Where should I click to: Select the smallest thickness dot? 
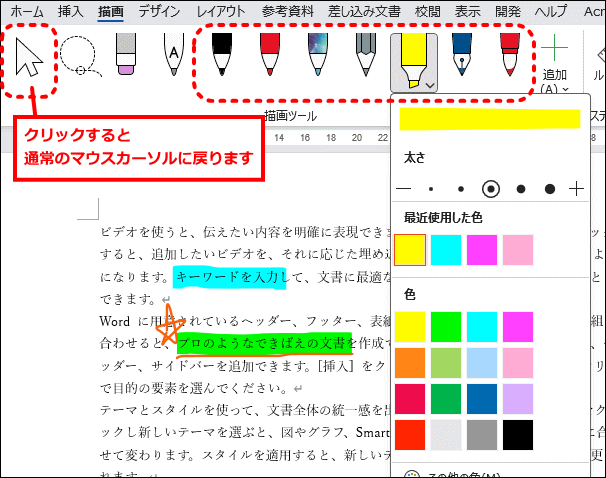431,189
